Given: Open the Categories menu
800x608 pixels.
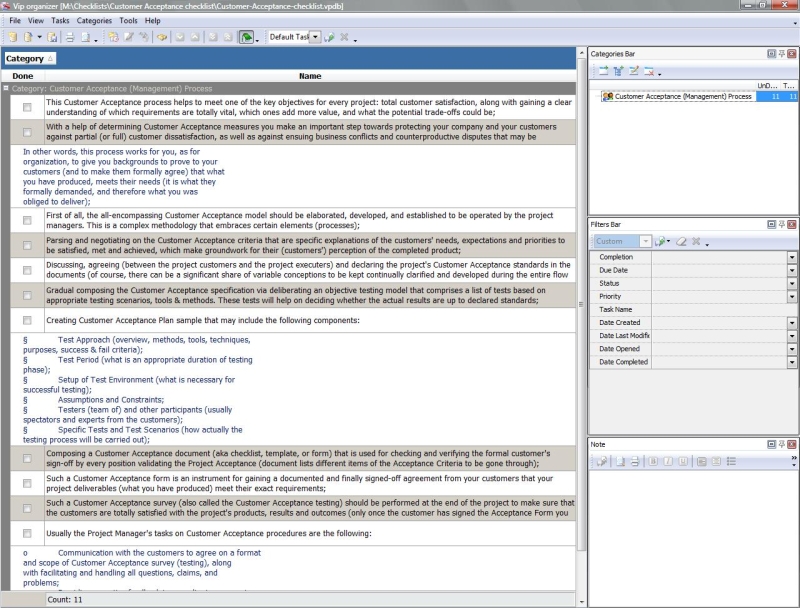Looking at the screenshot, I should 94,20.
